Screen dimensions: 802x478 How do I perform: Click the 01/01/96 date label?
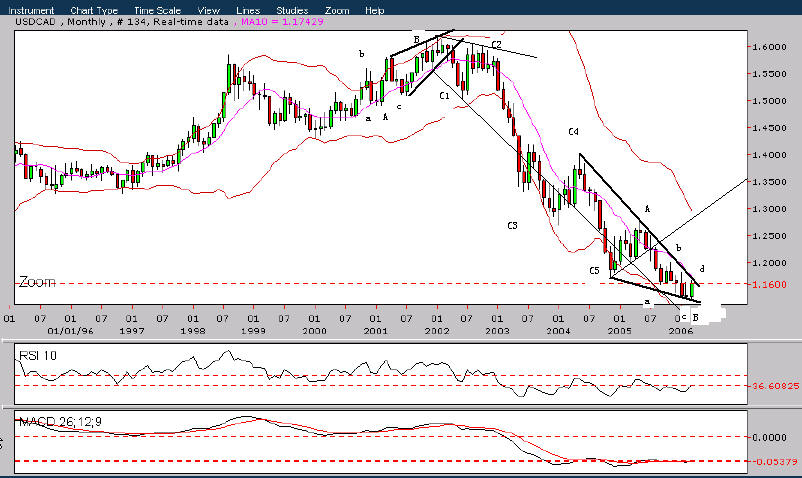pos(71,331)
